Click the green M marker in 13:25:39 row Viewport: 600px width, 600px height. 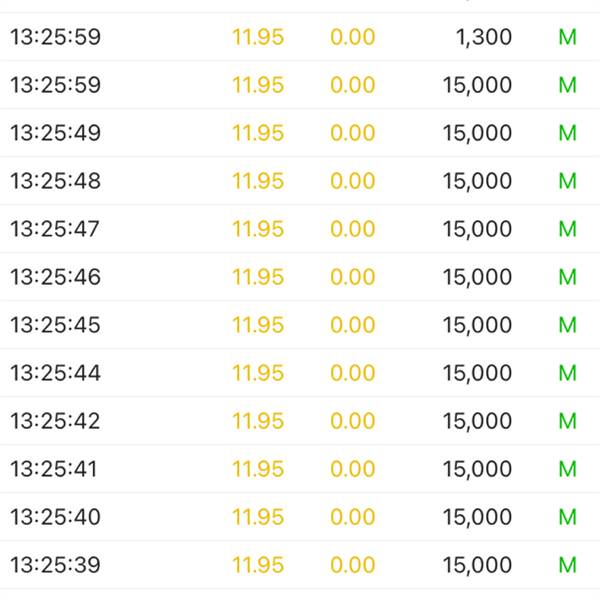[567, 565]
